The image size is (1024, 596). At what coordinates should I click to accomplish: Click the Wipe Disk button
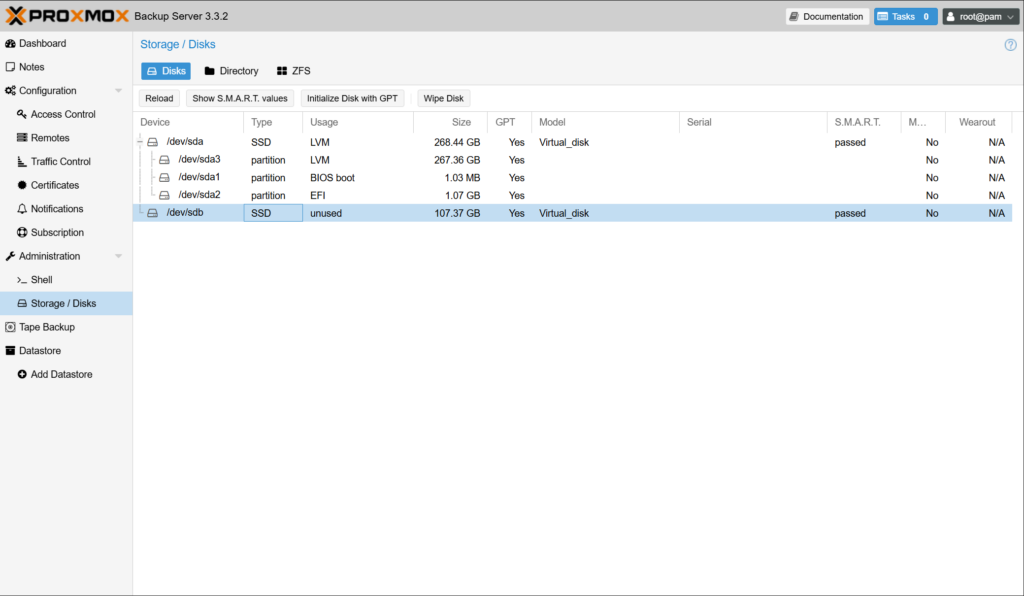(x=443, y=99)
